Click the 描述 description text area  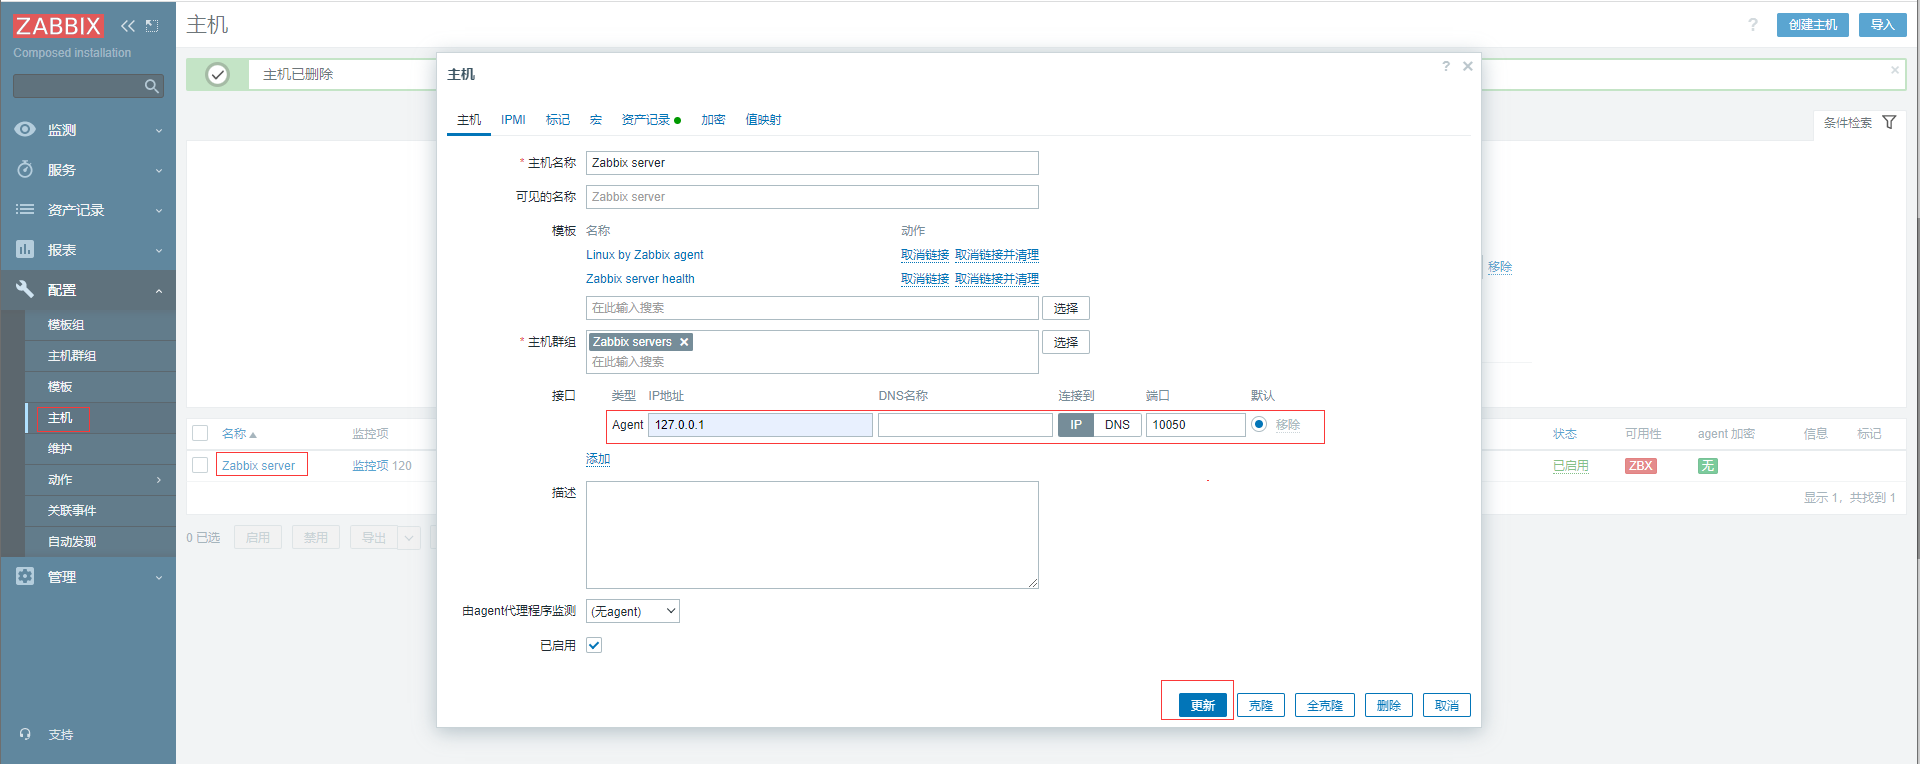tap(812, 535)
